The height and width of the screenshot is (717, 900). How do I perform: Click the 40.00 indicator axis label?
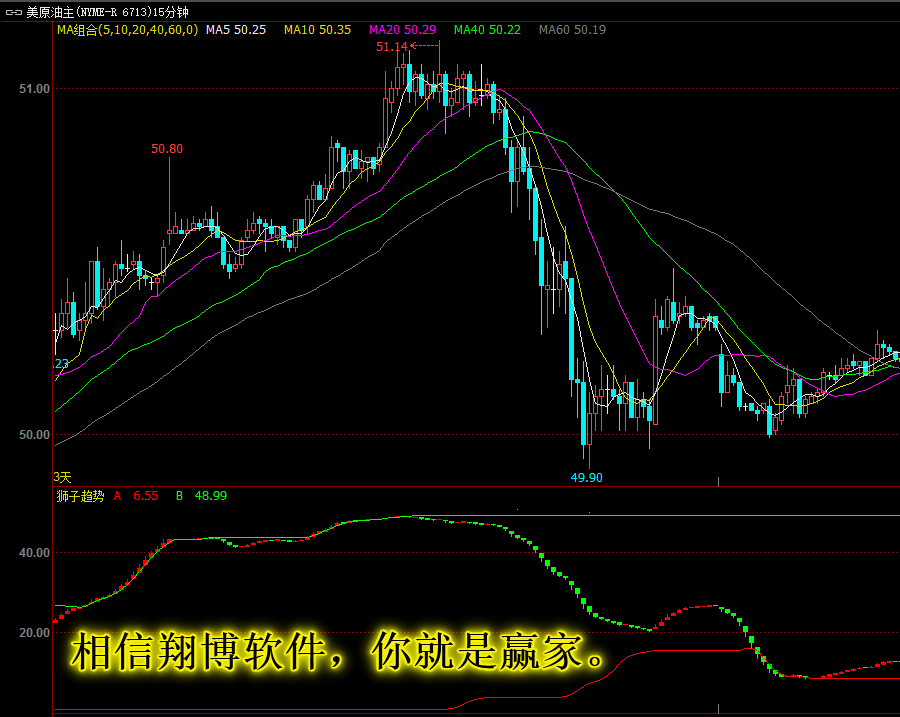coord(34,553)
